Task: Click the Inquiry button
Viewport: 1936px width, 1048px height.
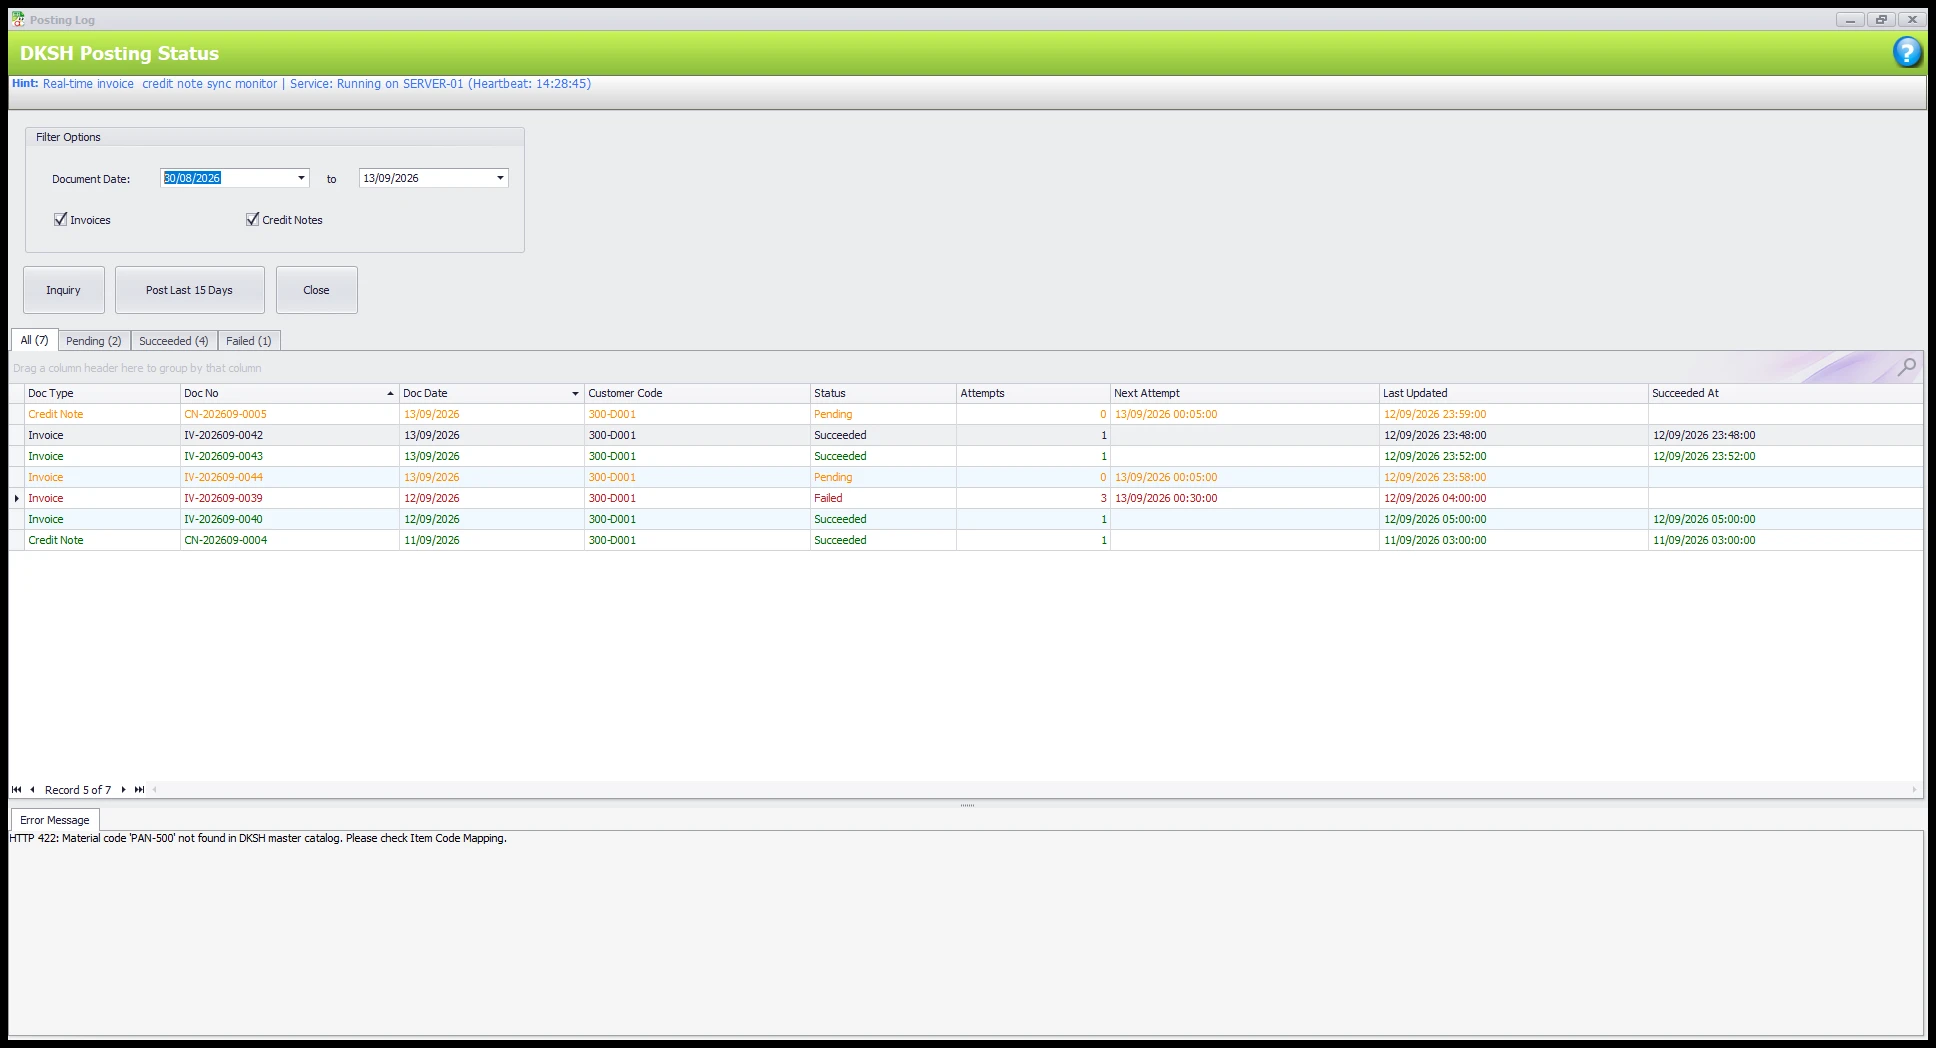Action: tap(63, 290)
